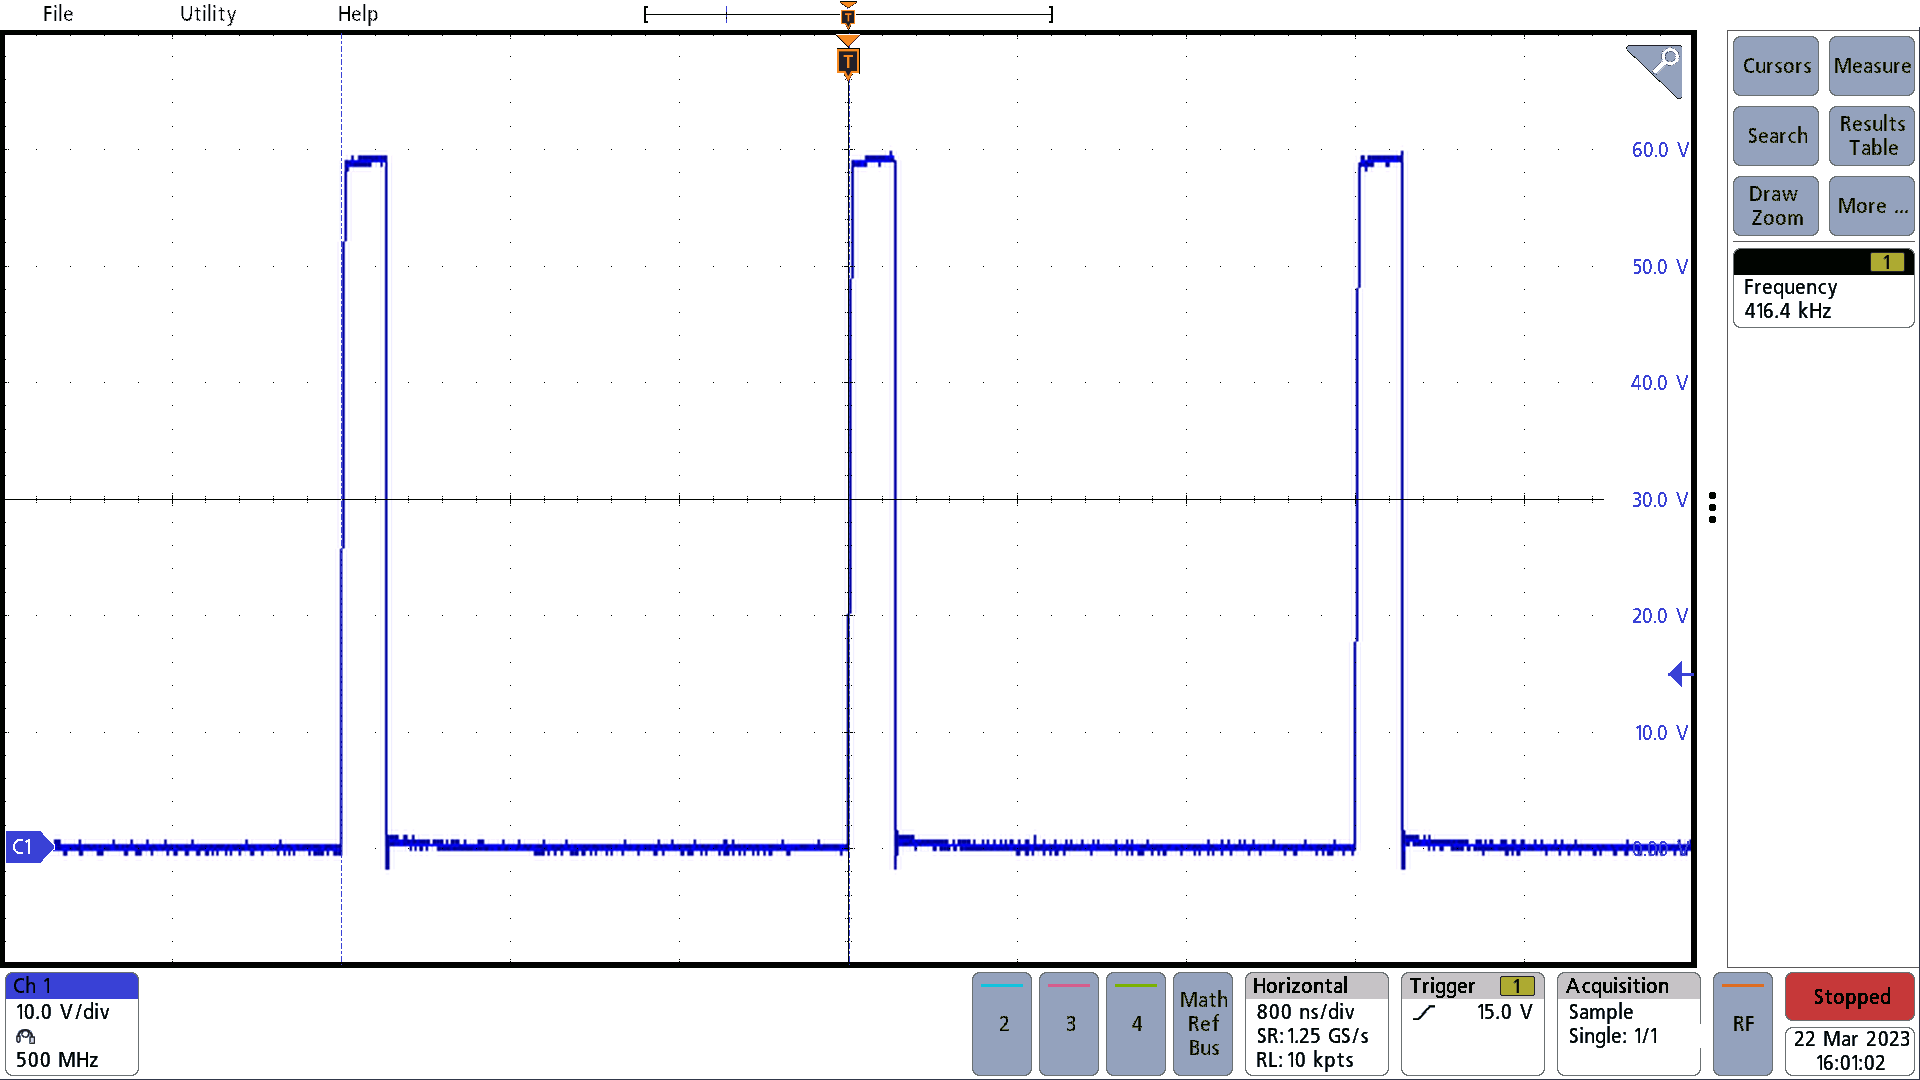This screenshot has width=1920, height=1080.
Task: Open the Horizontal settings badge
Action: (1317, 1024)
